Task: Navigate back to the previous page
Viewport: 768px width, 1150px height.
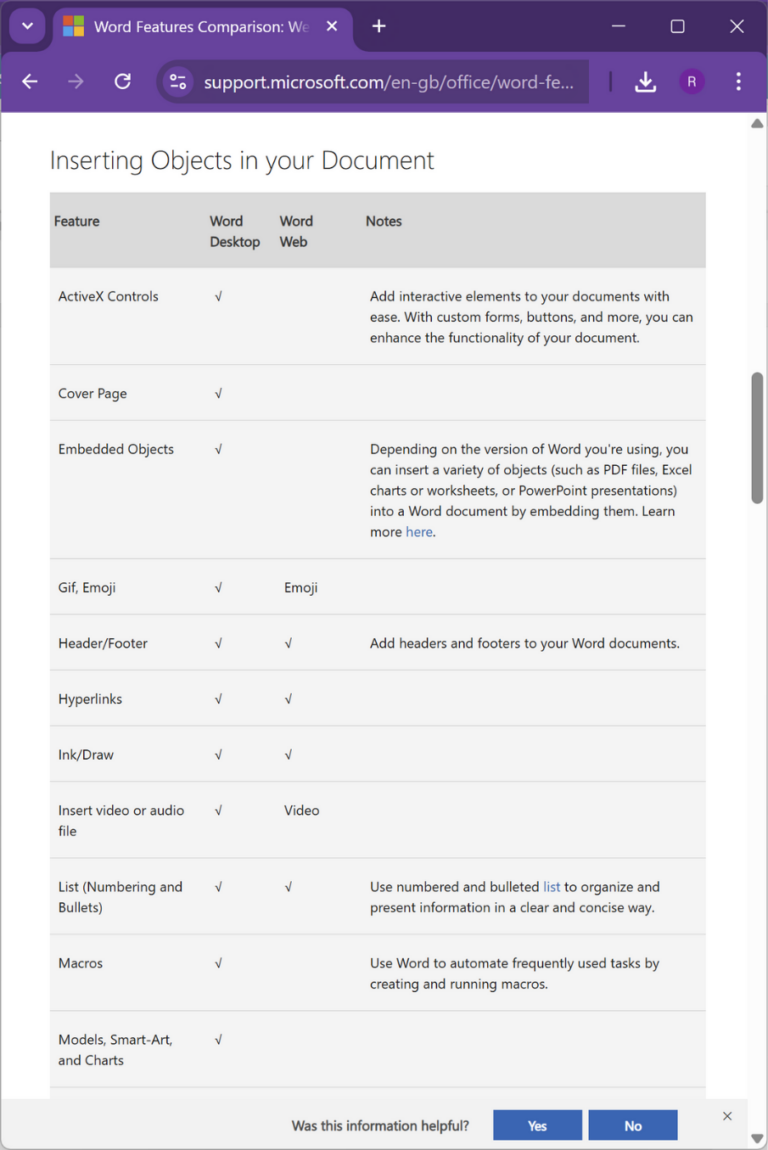Action: pyautogui.click(x=29, y=82)
